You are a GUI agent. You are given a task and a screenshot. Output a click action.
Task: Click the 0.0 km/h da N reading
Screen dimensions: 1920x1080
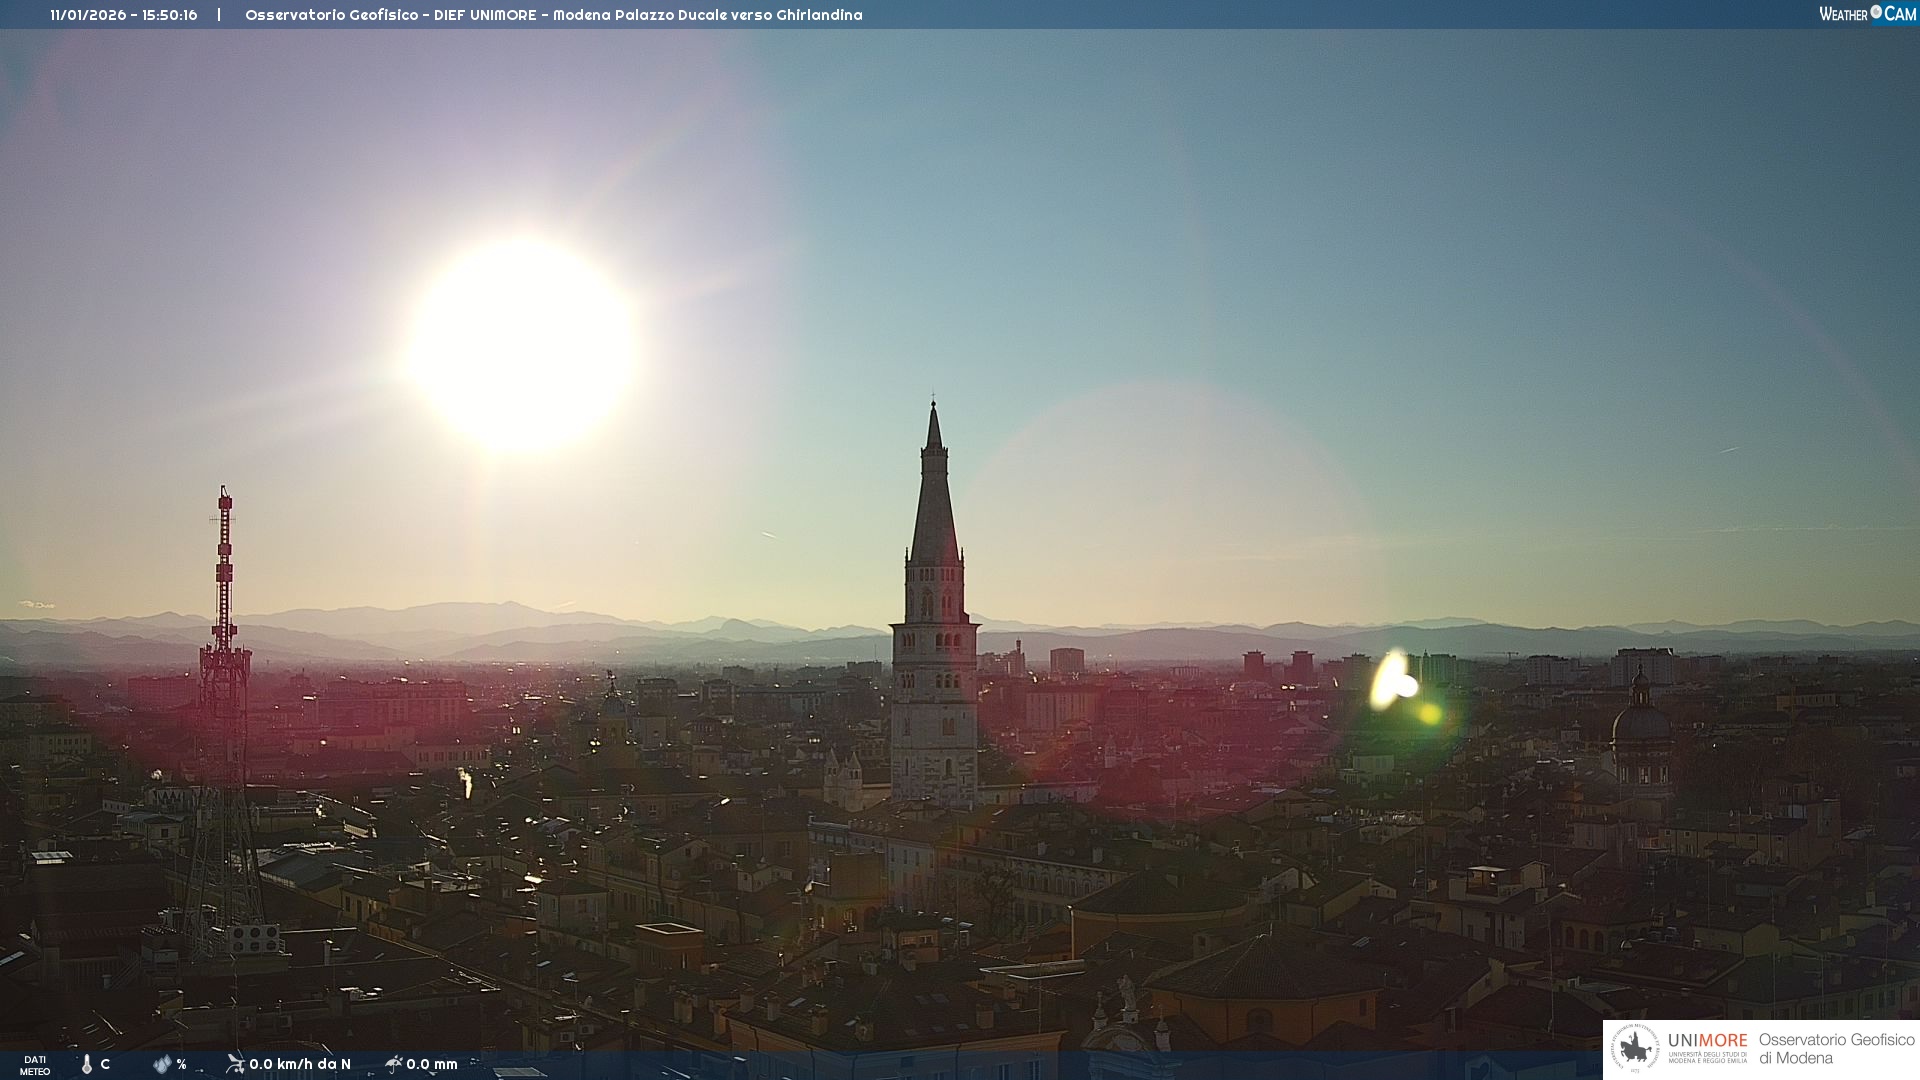pos(300,1064)
